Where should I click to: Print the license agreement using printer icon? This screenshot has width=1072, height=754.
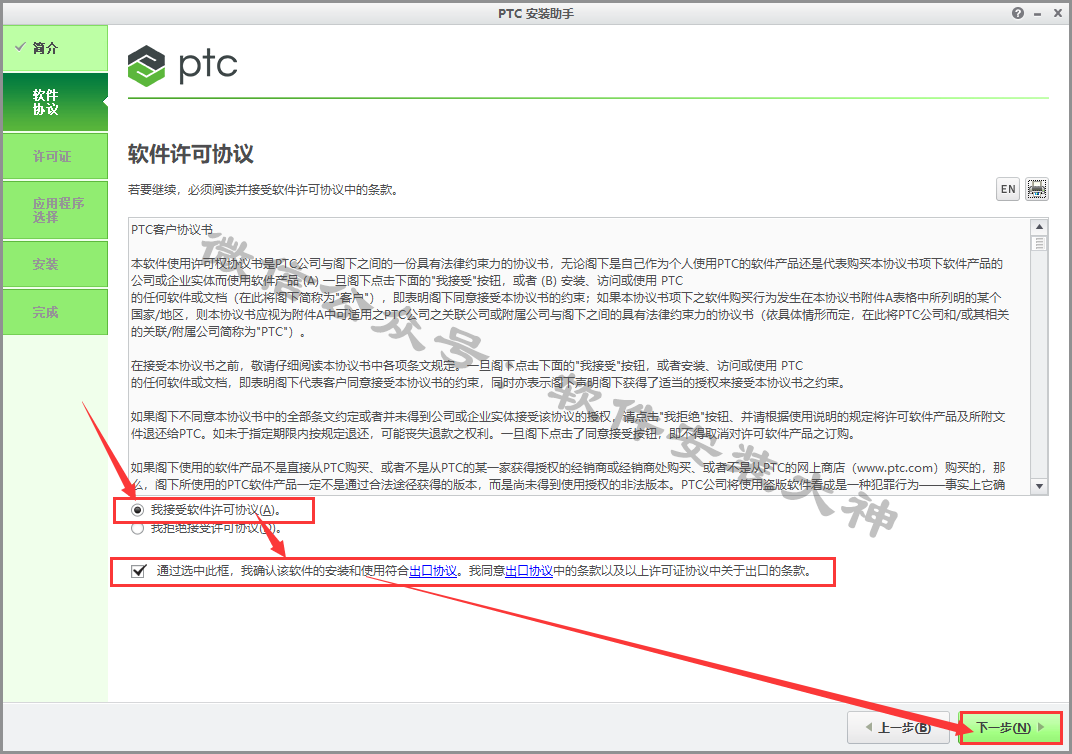(1037, 189)
